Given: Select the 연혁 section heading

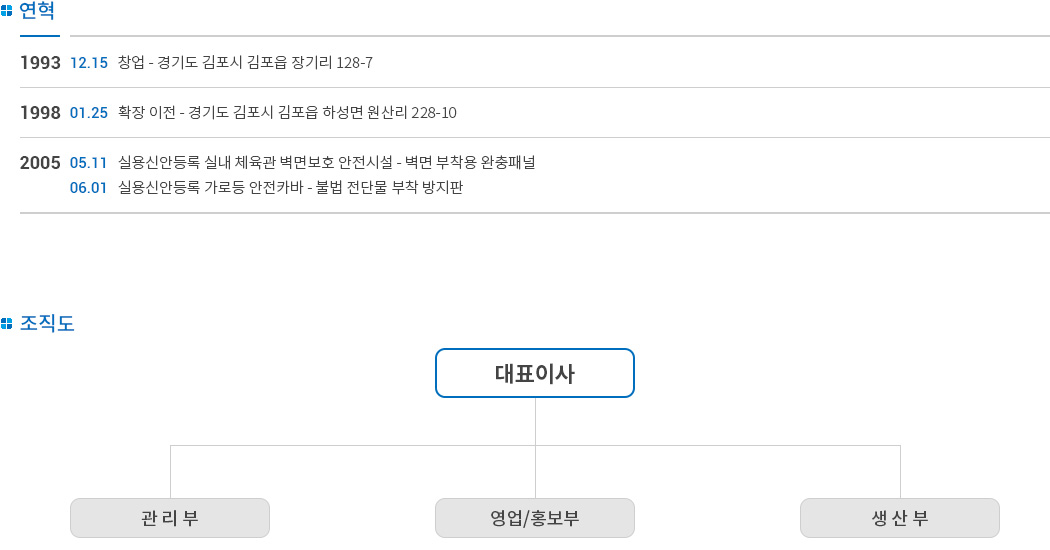Looking at the screenshot, I should [x=37, y=11].
